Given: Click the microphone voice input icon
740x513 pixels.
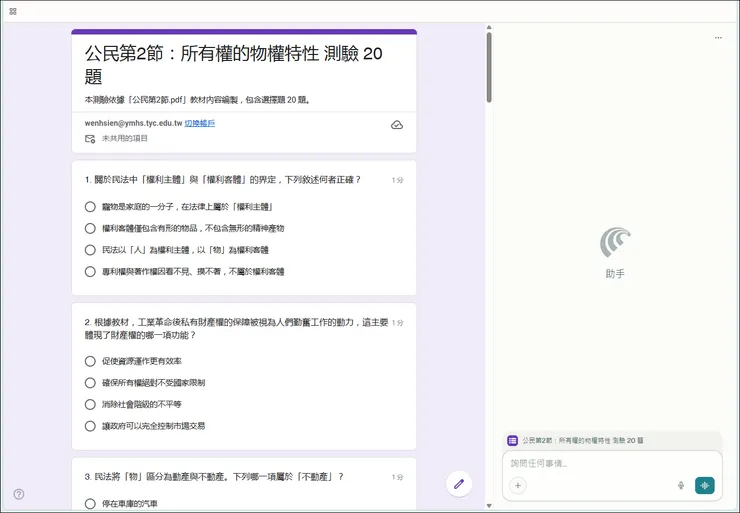Looking at the screenshot, I should (681, 485).
